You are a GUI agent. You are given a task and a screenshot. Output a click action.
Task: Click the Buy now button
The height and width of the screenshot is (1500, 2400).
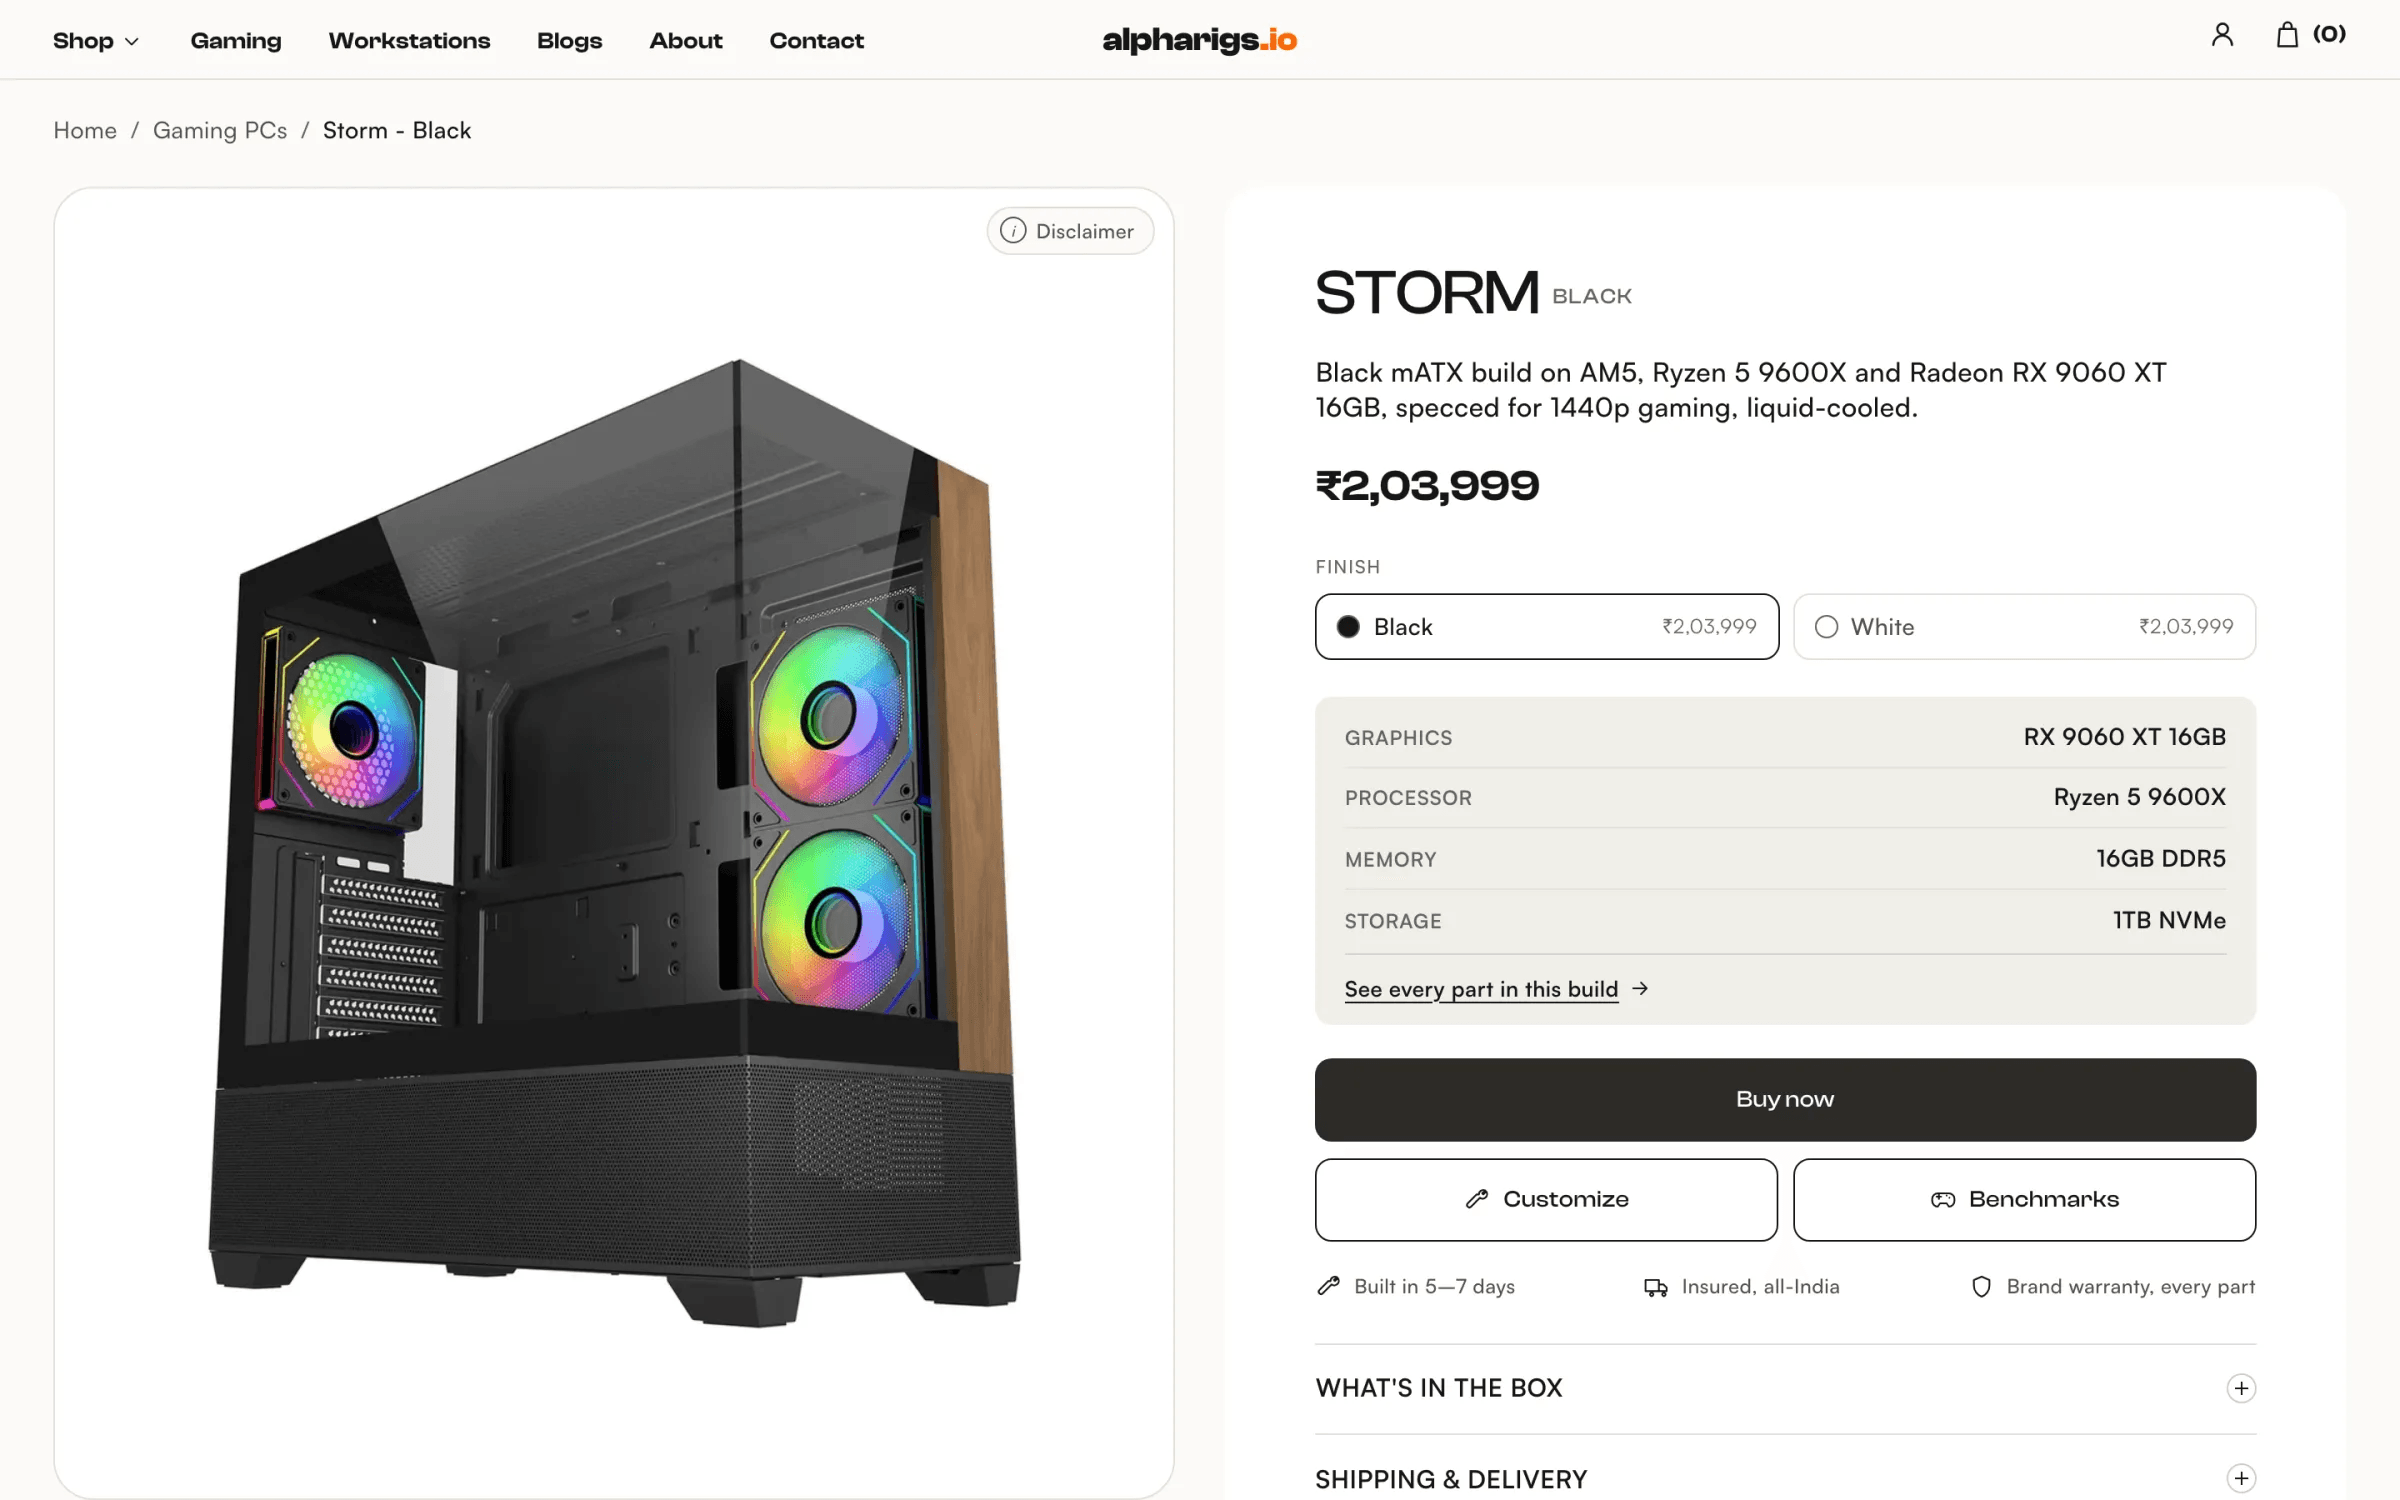pos(1785,1099)
